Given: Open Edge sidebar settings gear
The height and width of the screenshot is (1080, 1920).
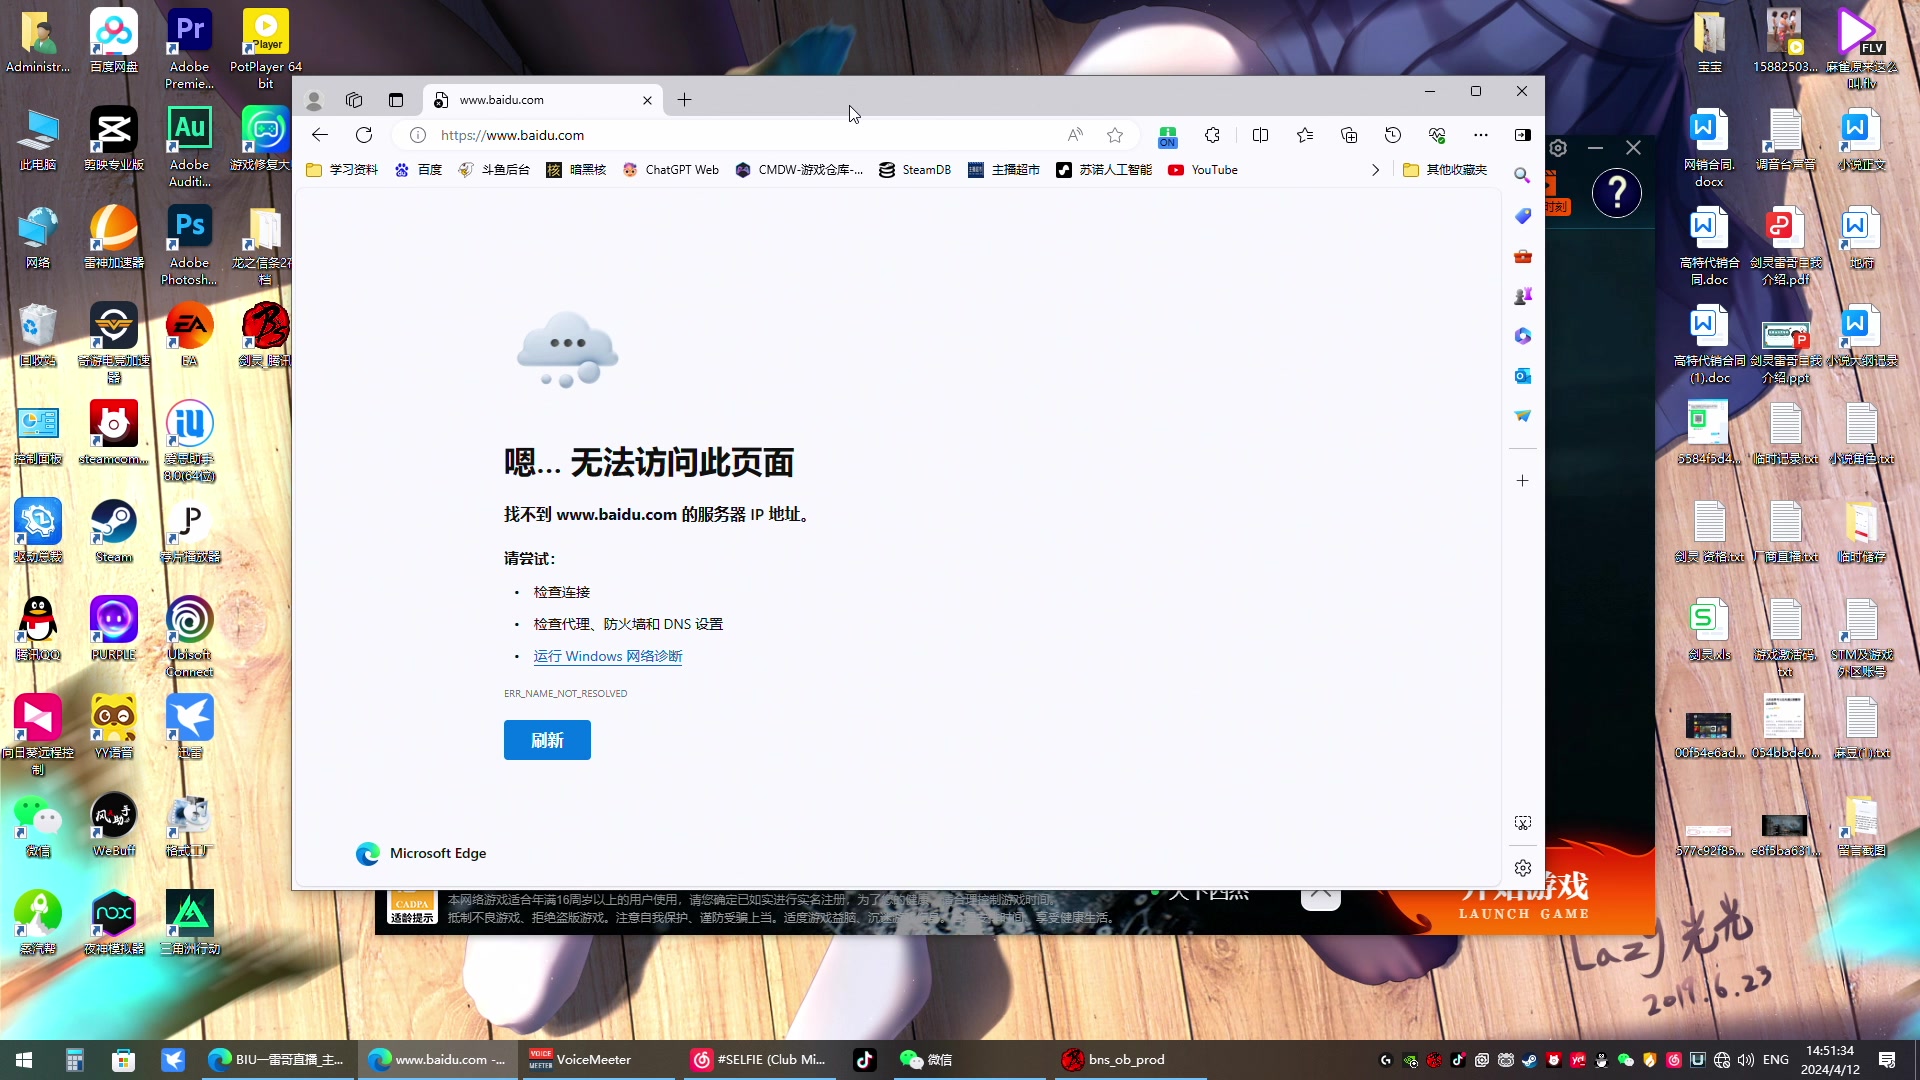Looking at the screenshot, I should (x=1522, y=868).
